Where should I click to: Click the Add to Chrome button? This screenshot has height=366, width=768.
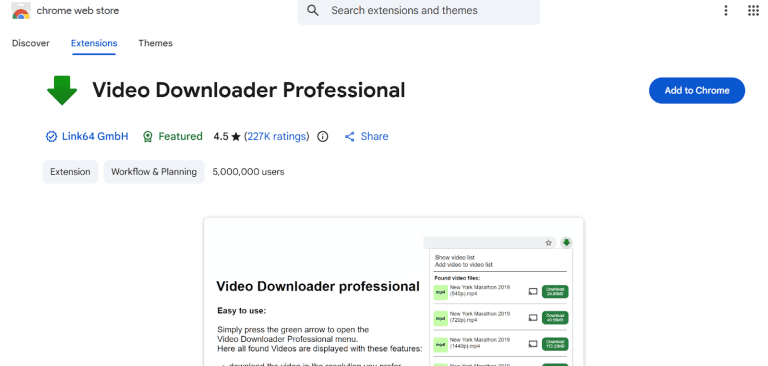tap(697, 91)
